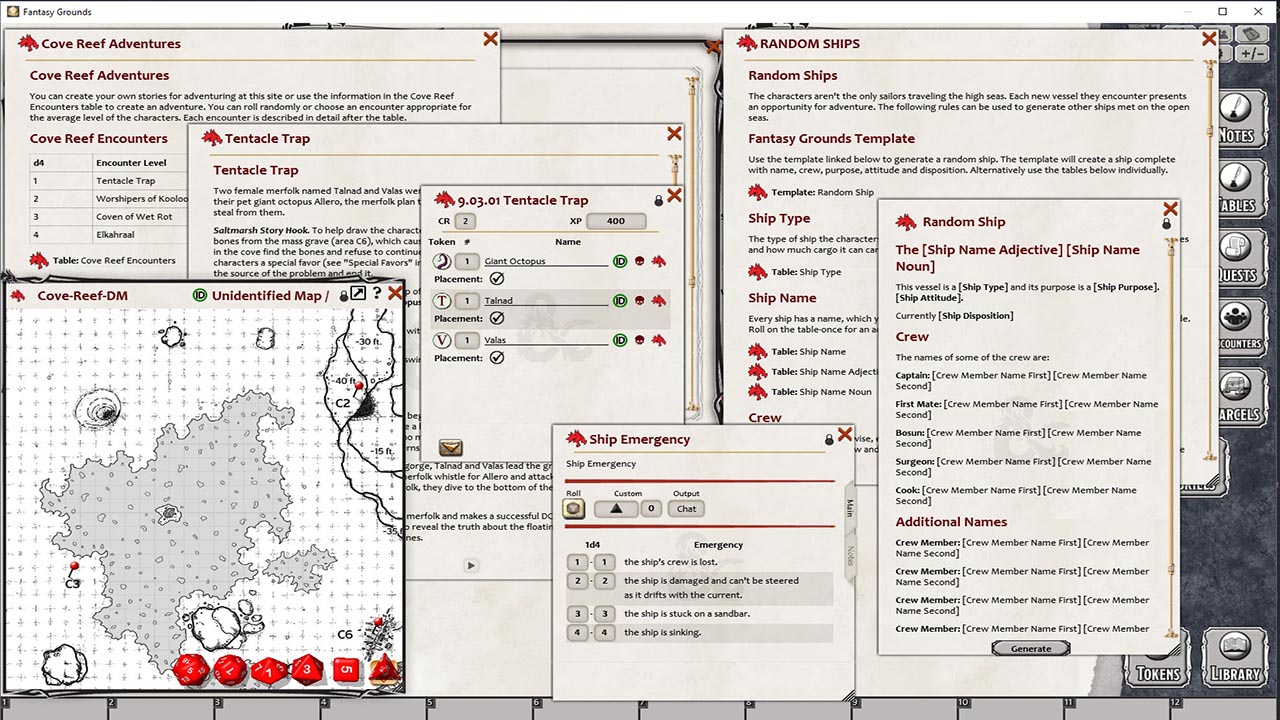
Task: Click the help question mark on Cove-Reef-DM map
Action: (378, 292)
